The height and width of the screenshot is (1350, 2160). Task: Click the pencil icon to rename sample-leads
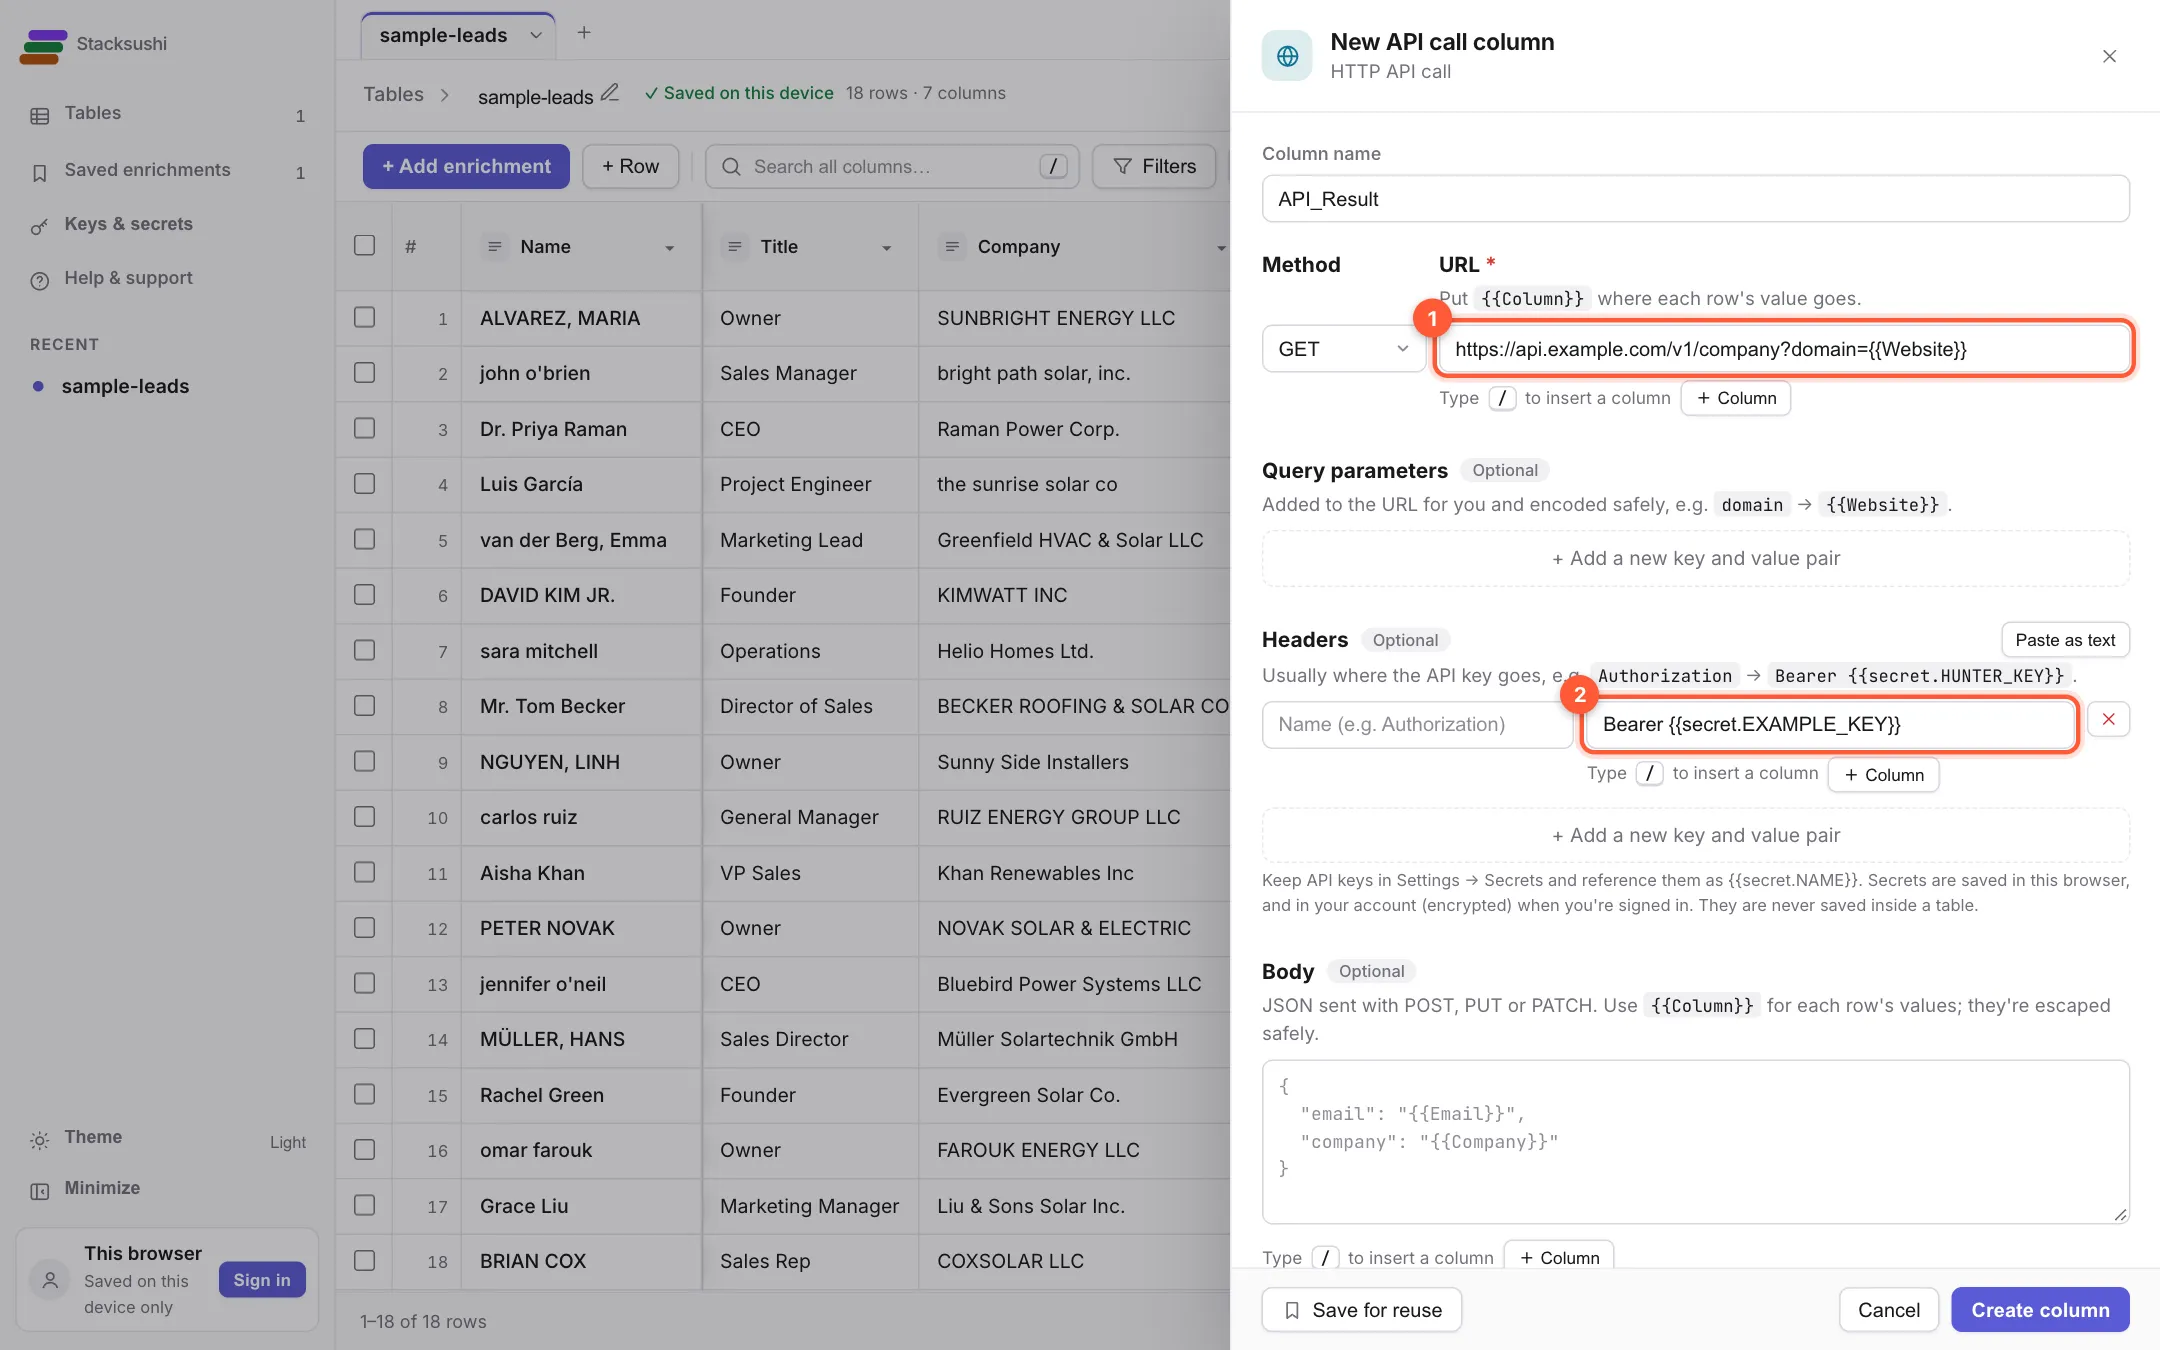coord(609,93)
